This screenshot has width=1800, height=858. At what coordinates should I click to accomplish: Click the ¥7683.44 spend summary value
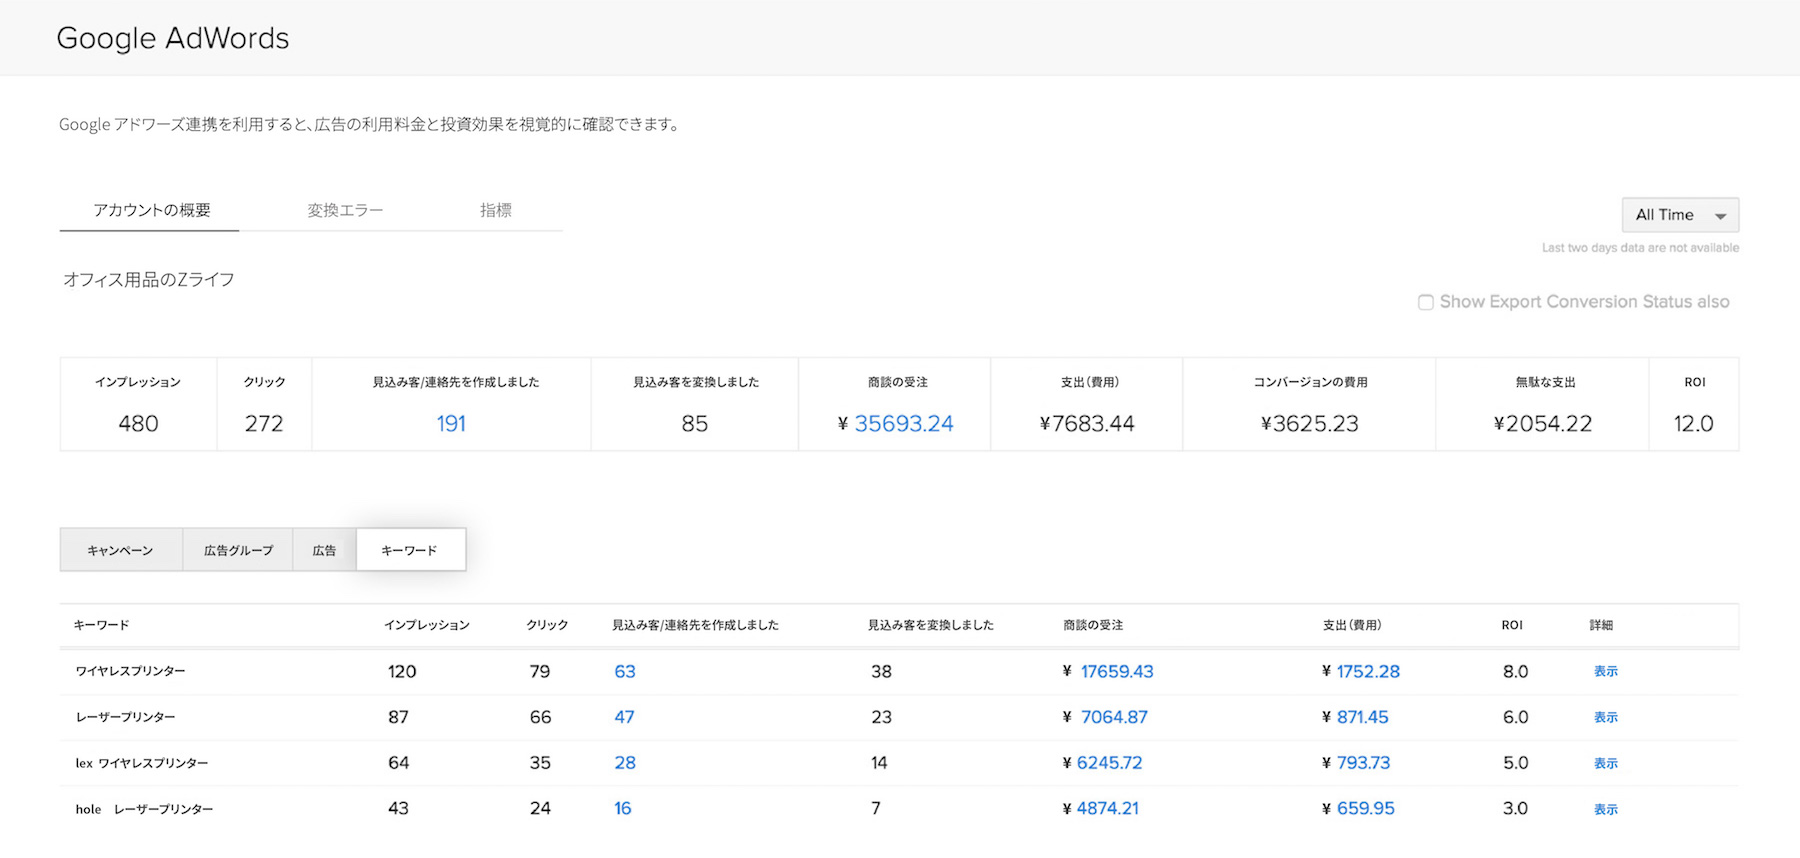(1087, 424)
